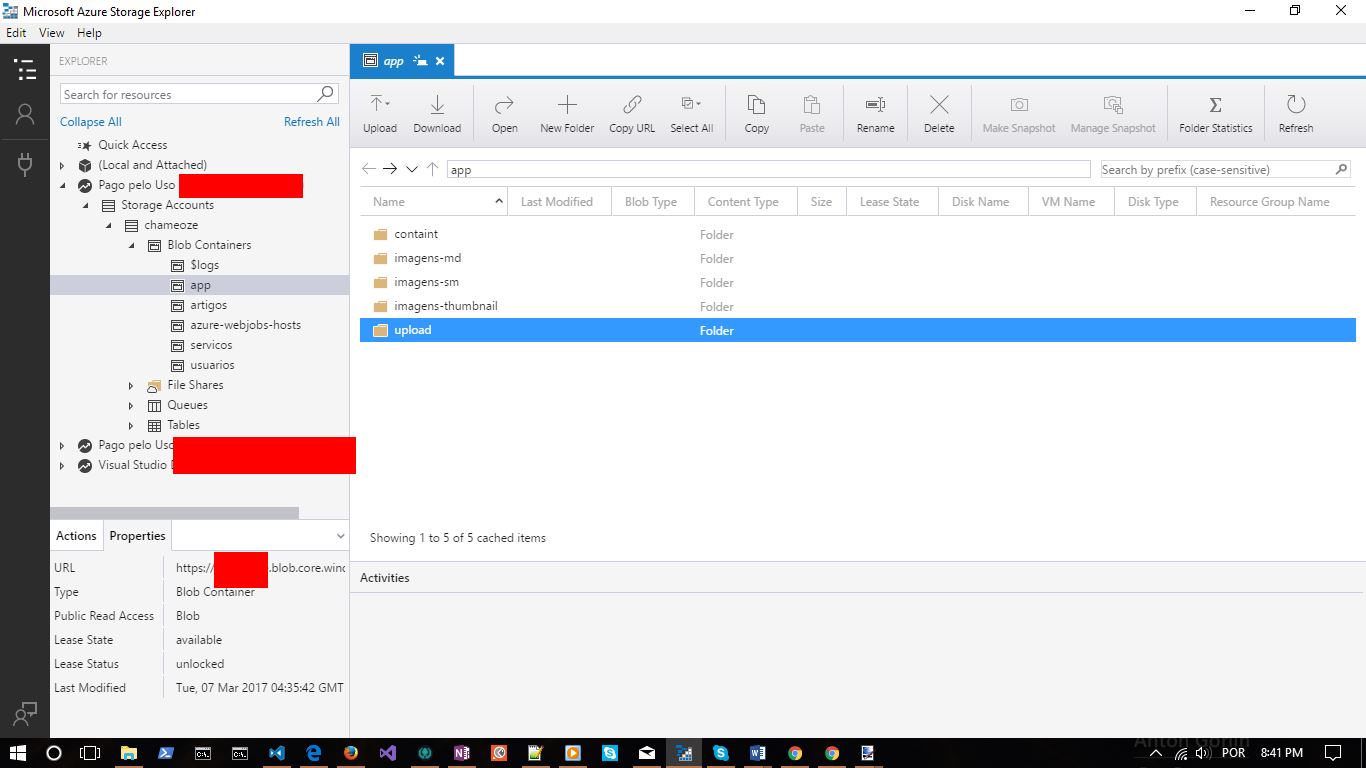The width and height of the screenshot is (1366, 768).
Task: Switch to the Actions tab
Action: point(76,536)
